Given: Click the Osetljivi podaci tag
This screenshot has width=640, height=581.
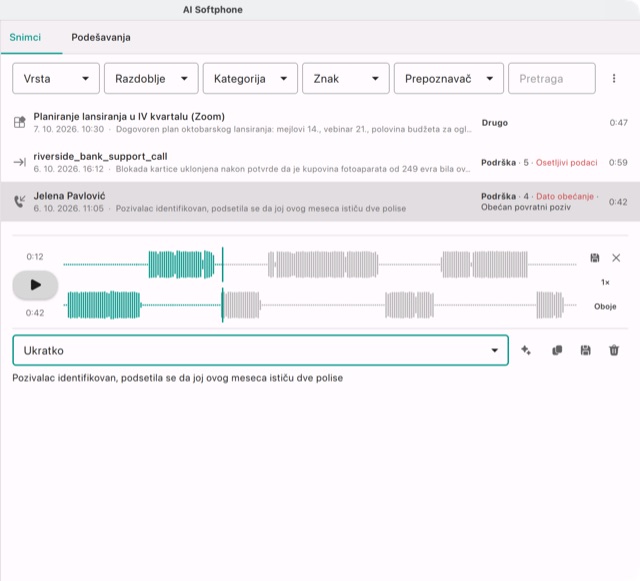Looking at the screenshot, I should [x=567, y=163].
